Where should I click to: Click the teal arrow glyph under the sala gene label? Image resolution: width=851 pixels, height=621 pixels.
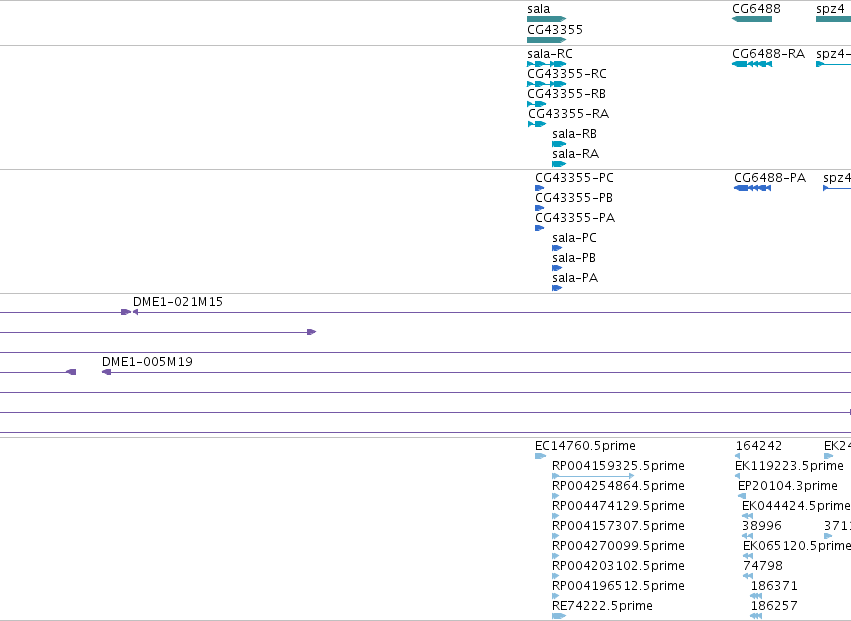click(x=547, y=19)
